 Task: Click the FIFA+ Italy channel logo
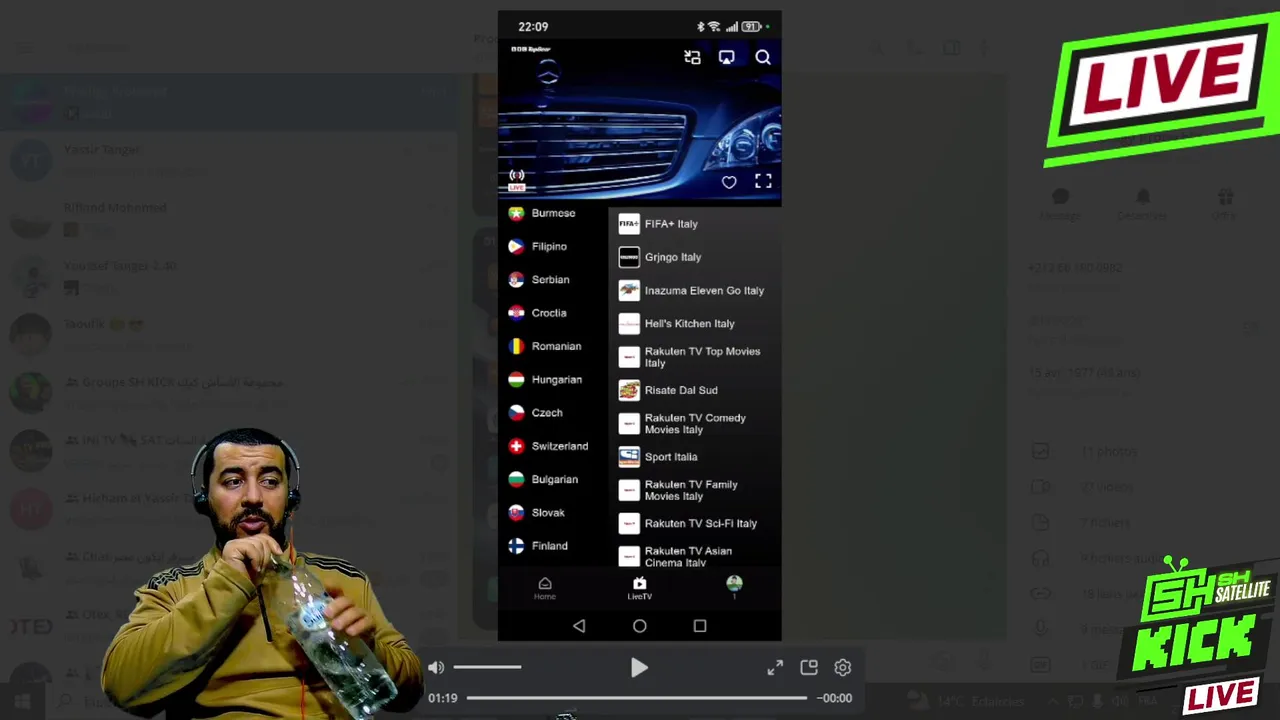pyautogui.click(x=629, y=224)
